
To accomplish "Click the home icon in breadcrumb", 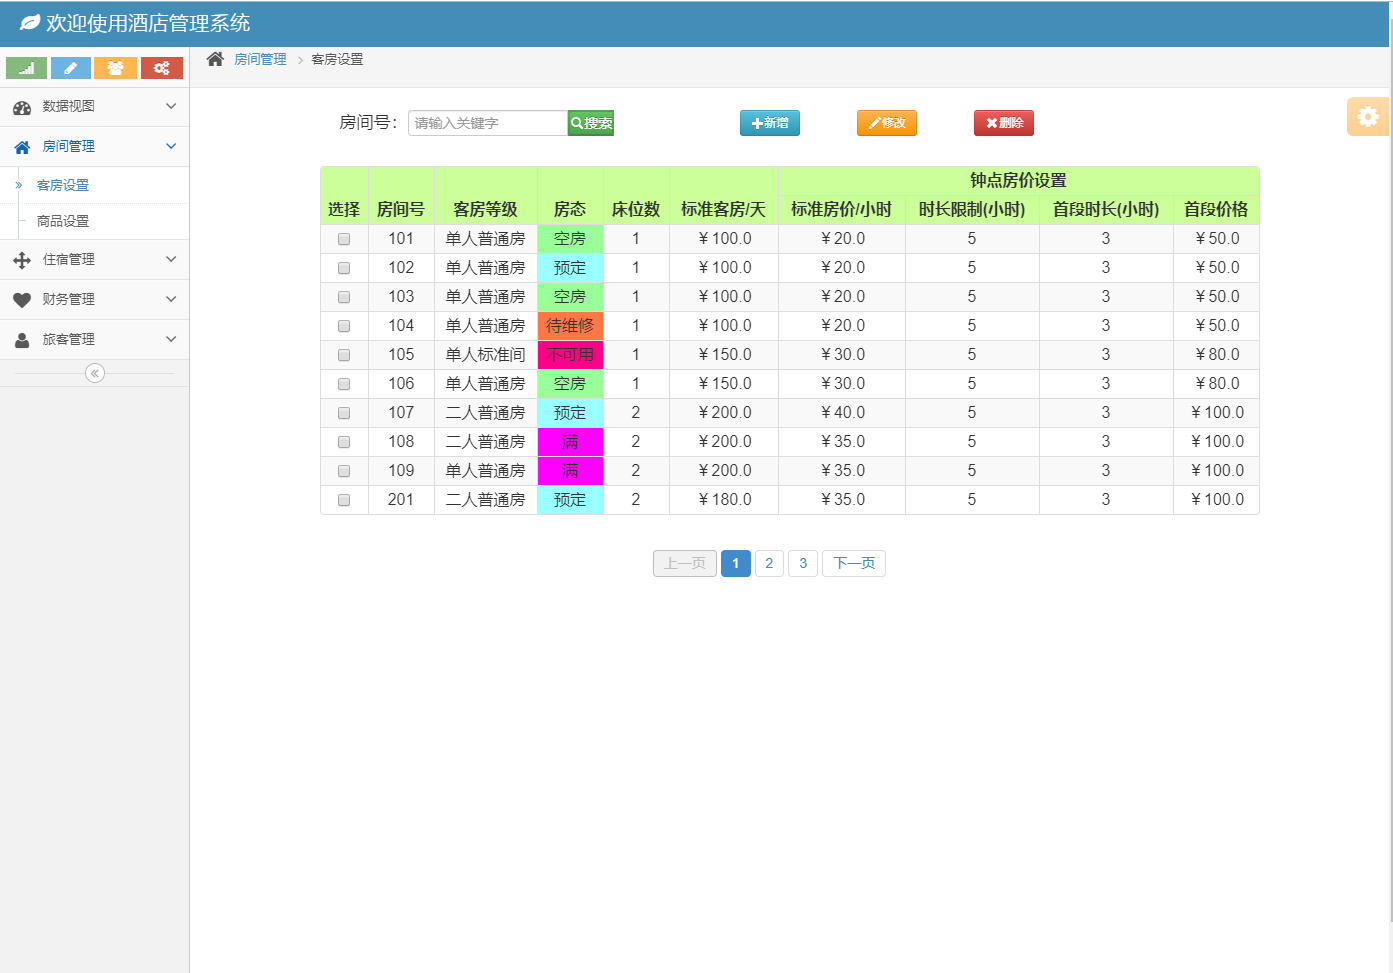I will (x=215, y=59).
